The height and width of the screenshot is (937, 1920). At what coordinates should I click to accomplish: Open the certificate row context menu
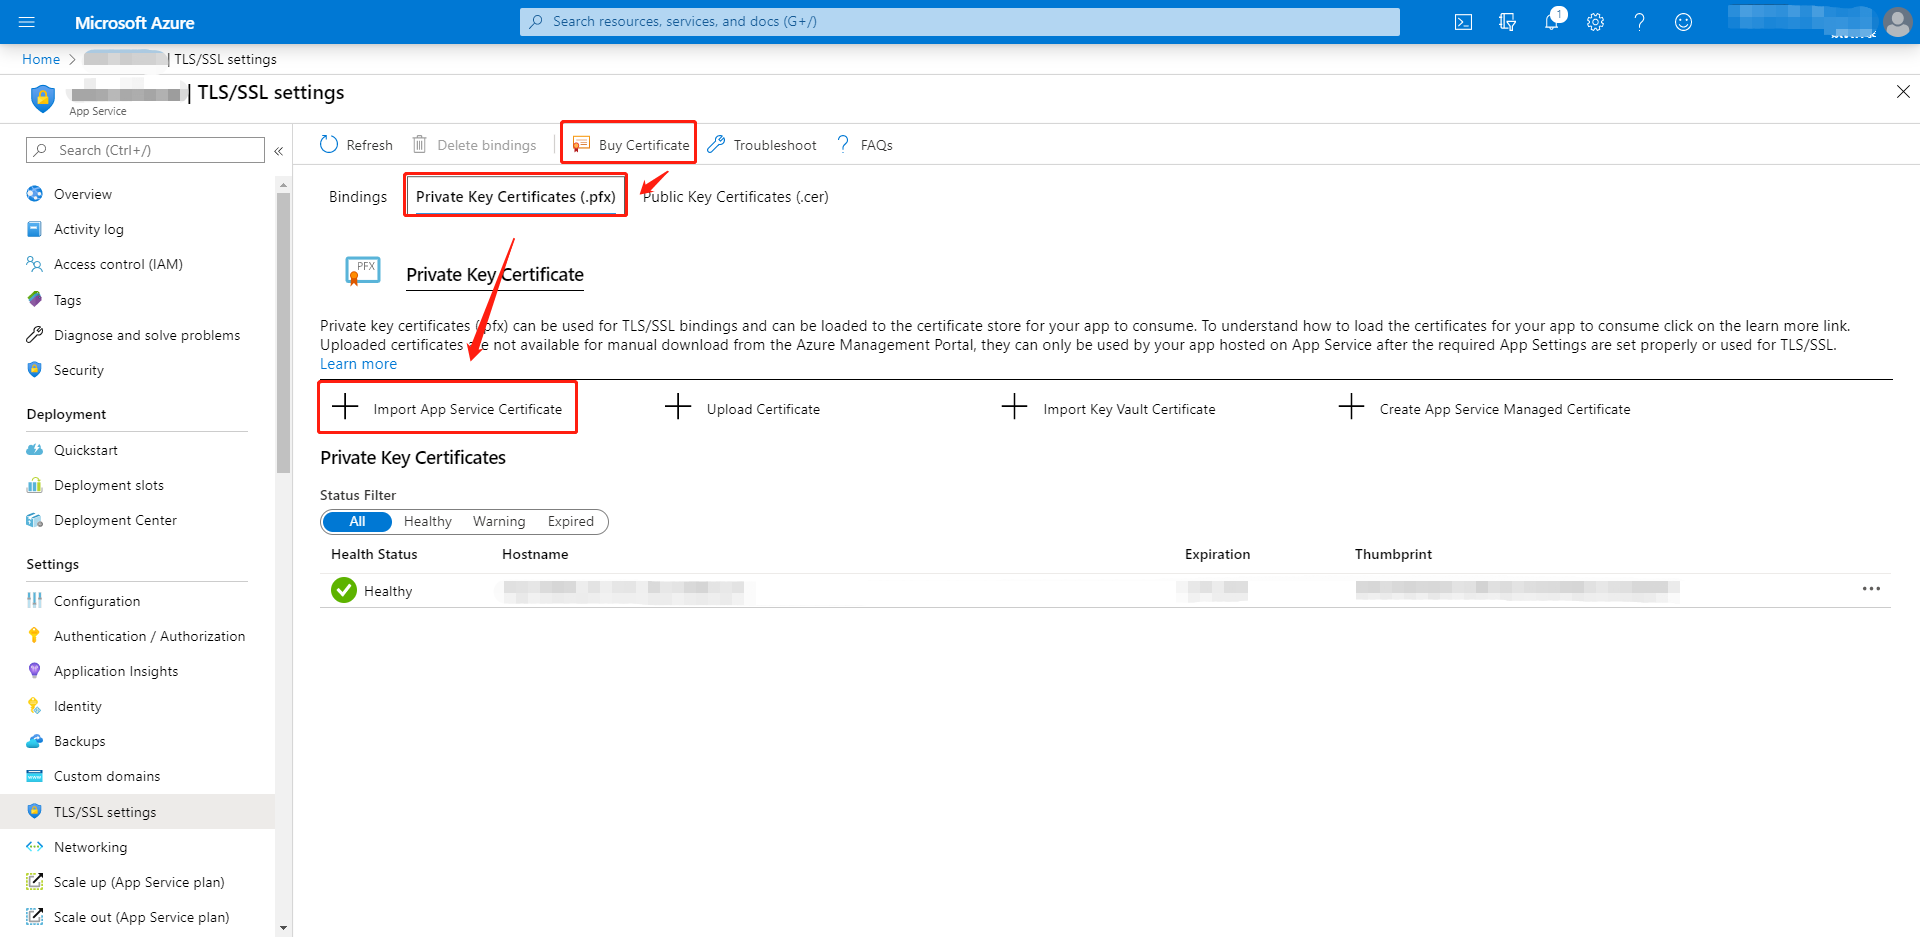[x=1871, y=589]
